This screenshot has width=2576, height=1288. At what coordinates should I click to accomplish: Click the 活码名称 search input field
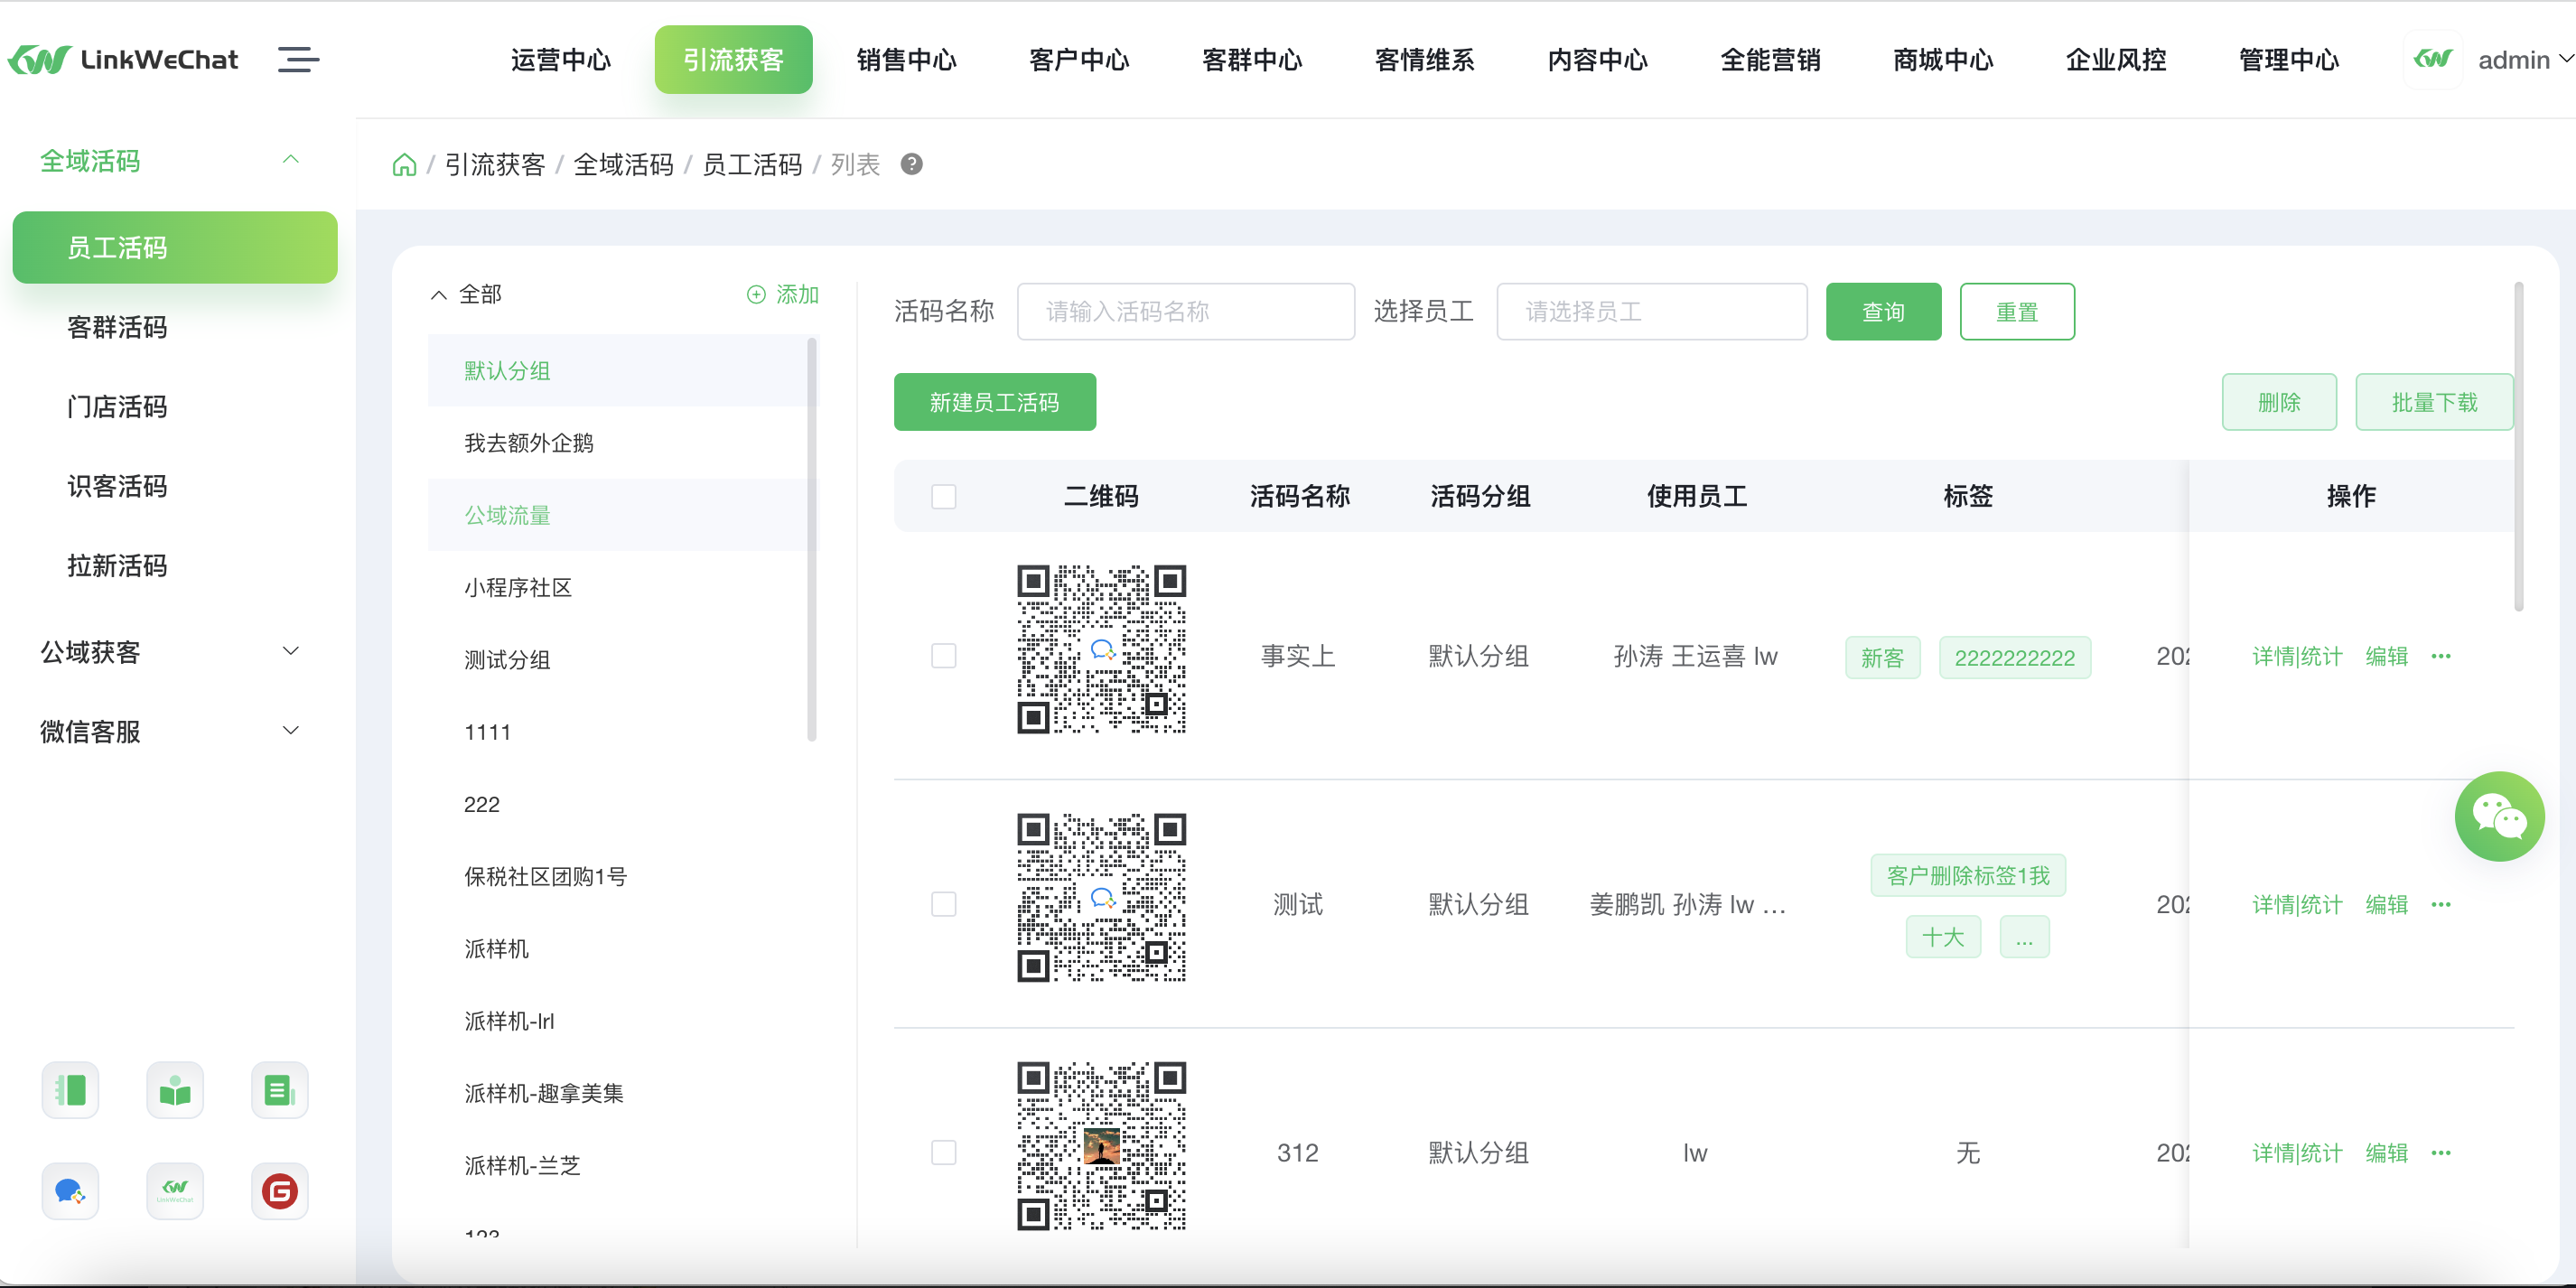point(1185,311)
